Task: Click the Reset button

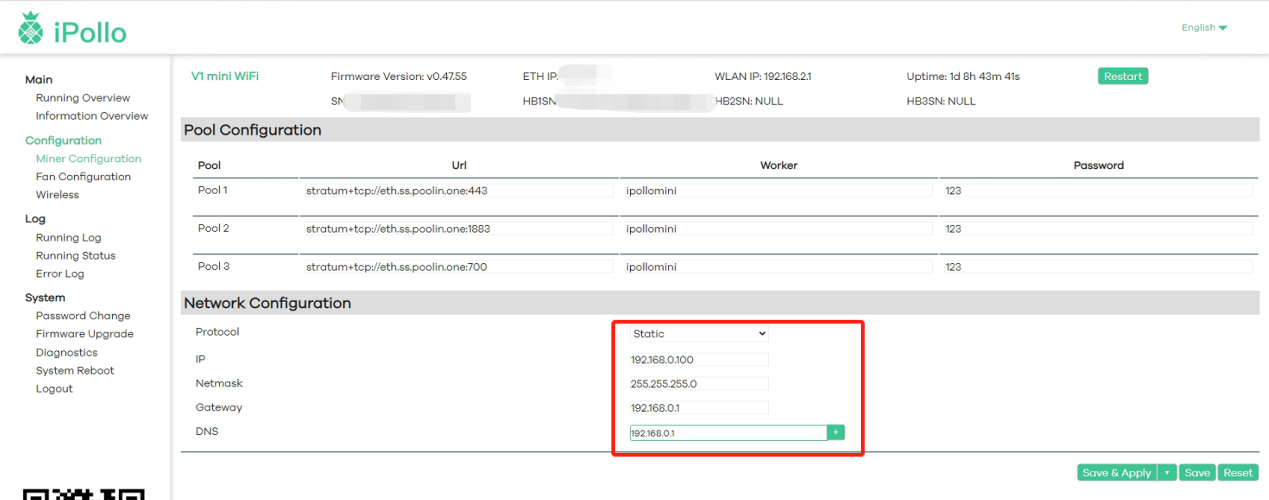Action: [1238, 473]
